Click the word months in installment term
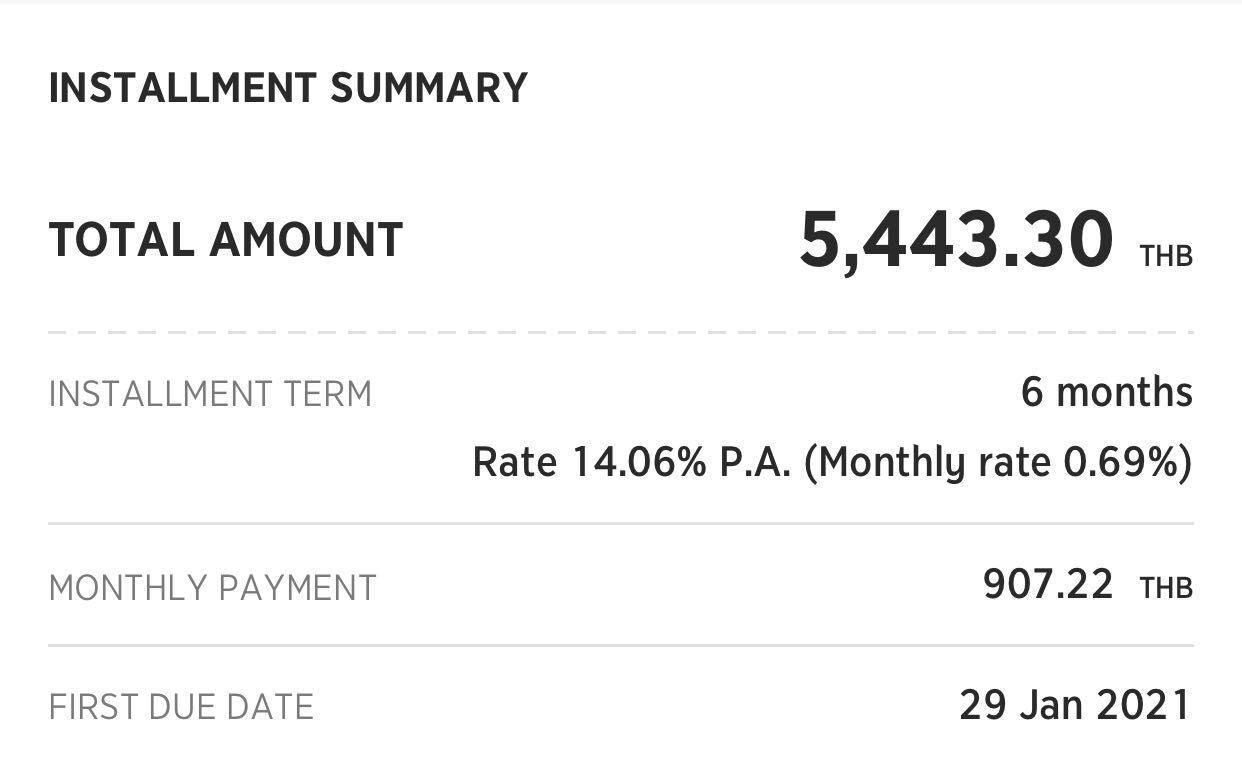The image size is (1242, 780). [1125, 392]
